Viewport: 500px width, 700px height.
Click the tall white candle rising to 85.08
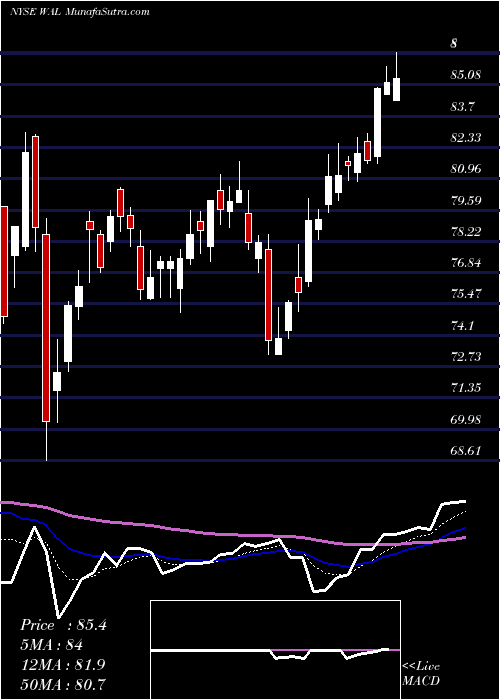point(378,122)
